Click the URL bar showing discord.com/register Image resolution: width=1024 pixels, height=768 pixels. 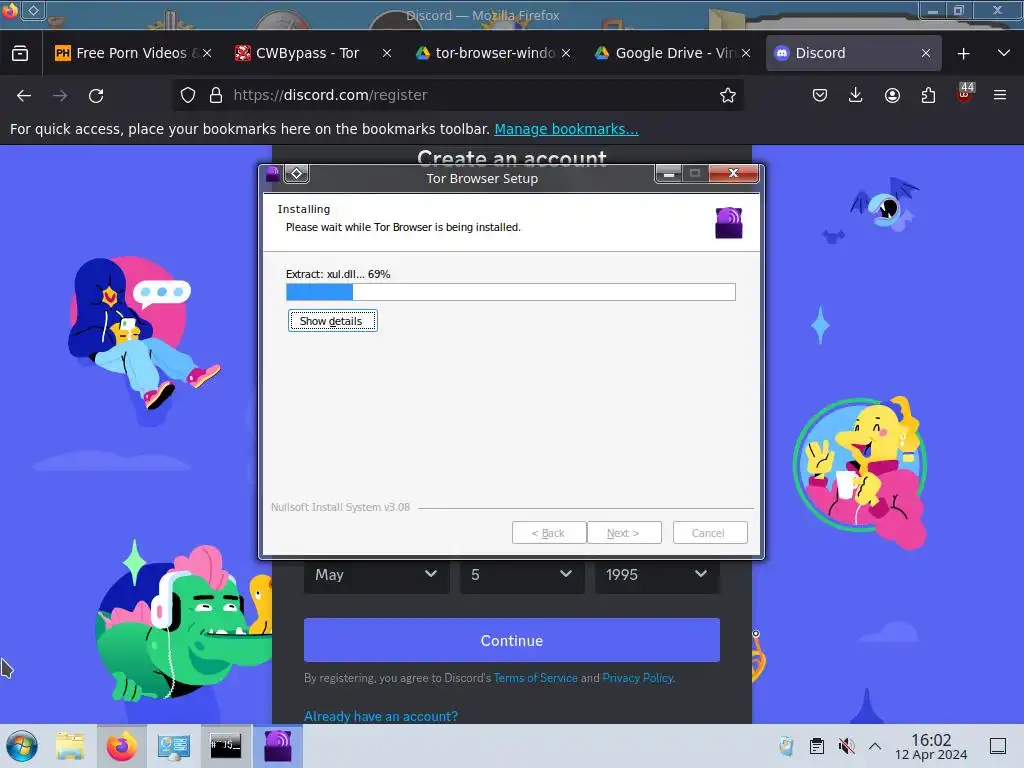(x=457, y=95)
